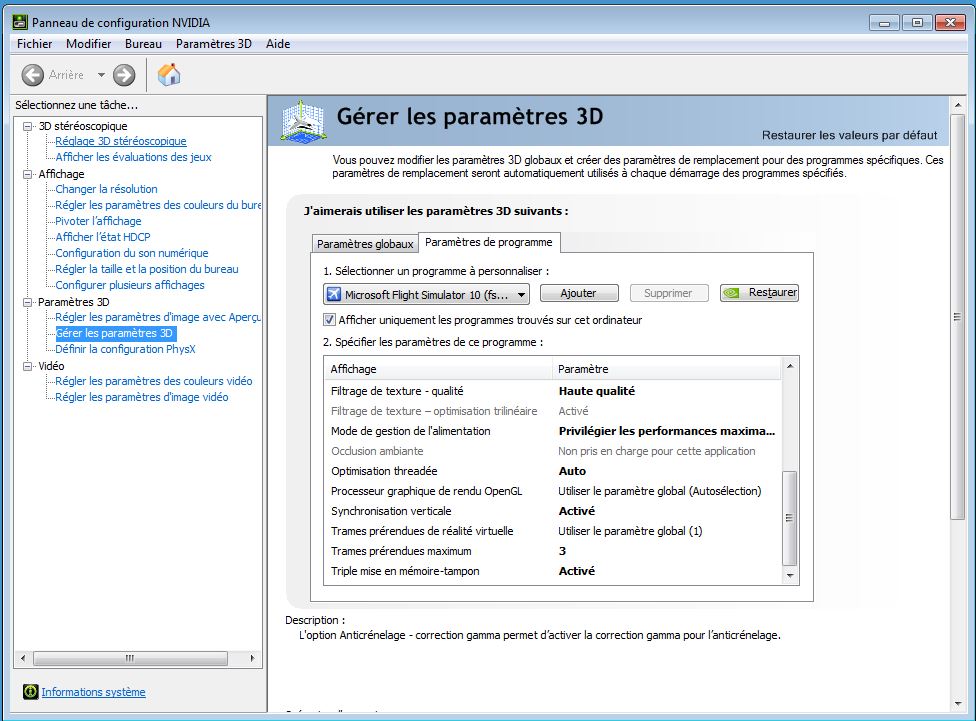
Task: Collapse the Paramètres 3D tree node
Action: click(x=27, y=302)
